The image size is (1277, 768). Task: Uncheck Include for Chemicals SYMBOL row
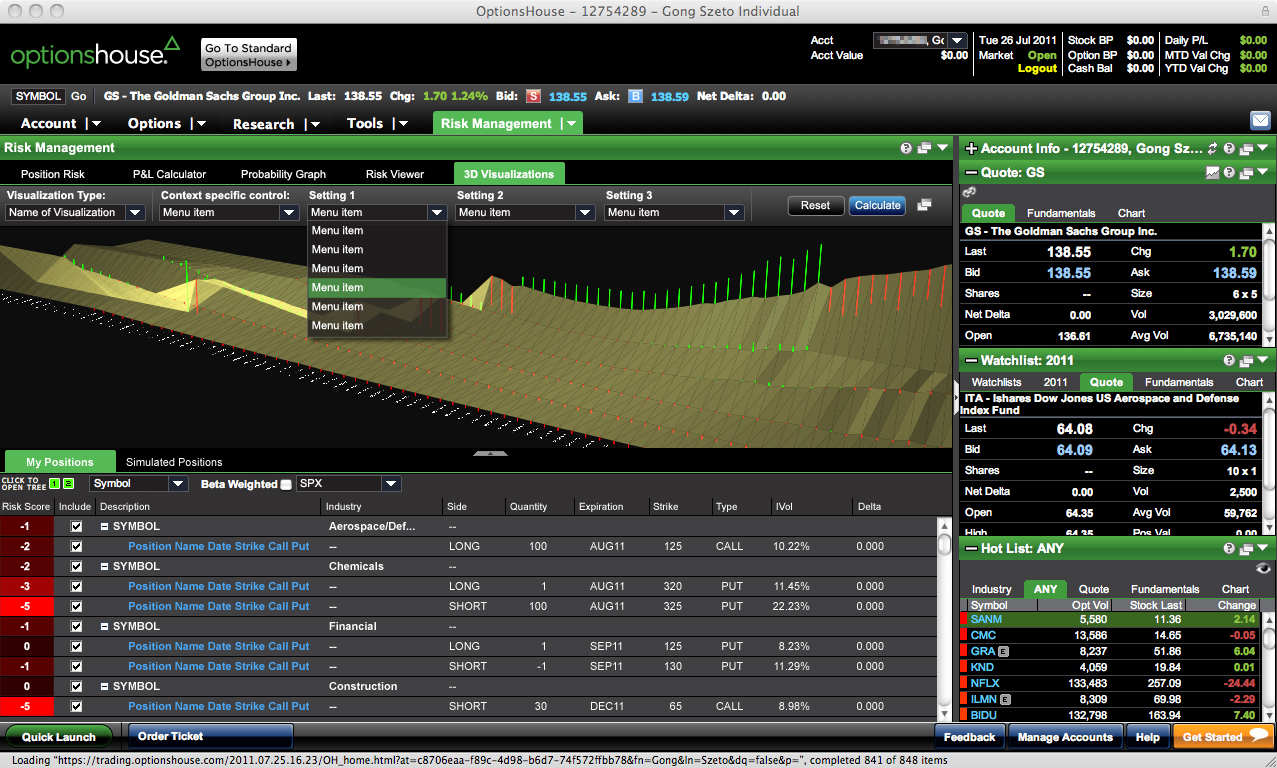click(x=76, y=566)
